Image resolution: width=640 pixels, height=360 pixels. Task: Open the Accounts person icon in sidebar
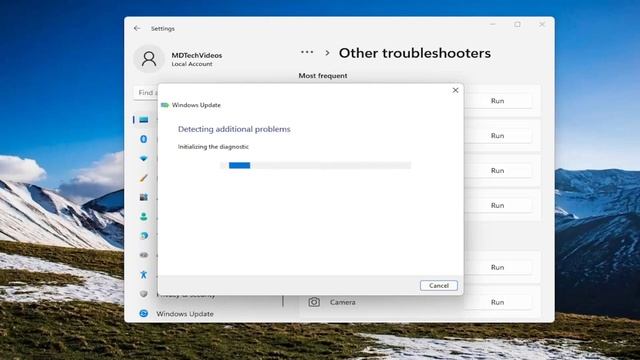(144, 216)
